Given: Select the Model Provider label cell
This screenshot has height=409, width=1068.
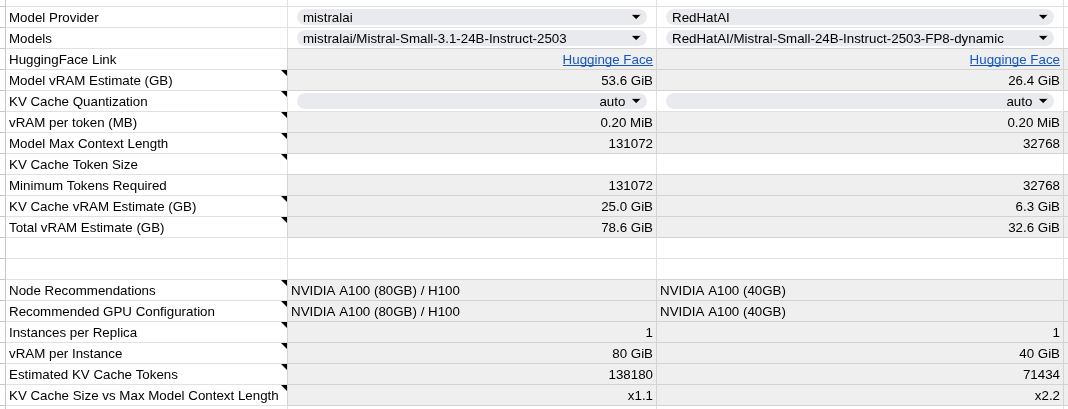Looking at the screenshot, I should point(146,17).
